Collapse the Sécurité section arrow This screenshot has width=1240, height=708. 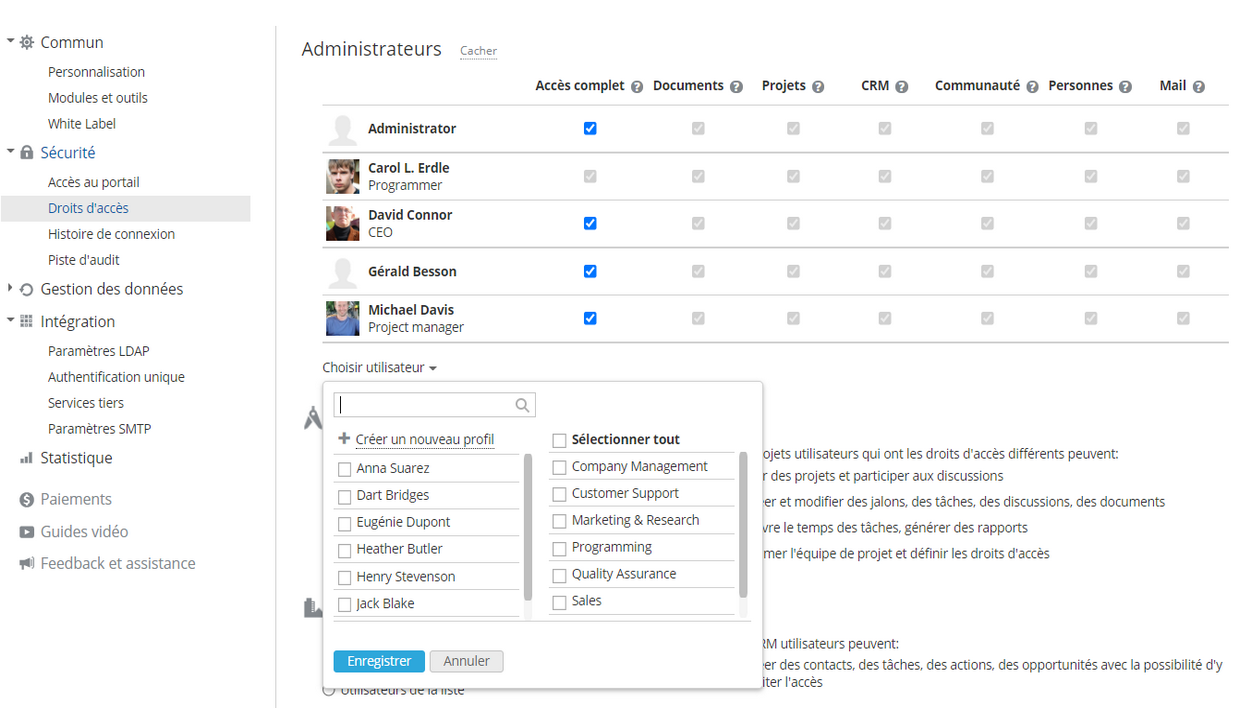pyautogui.click(x=11, y=152)
